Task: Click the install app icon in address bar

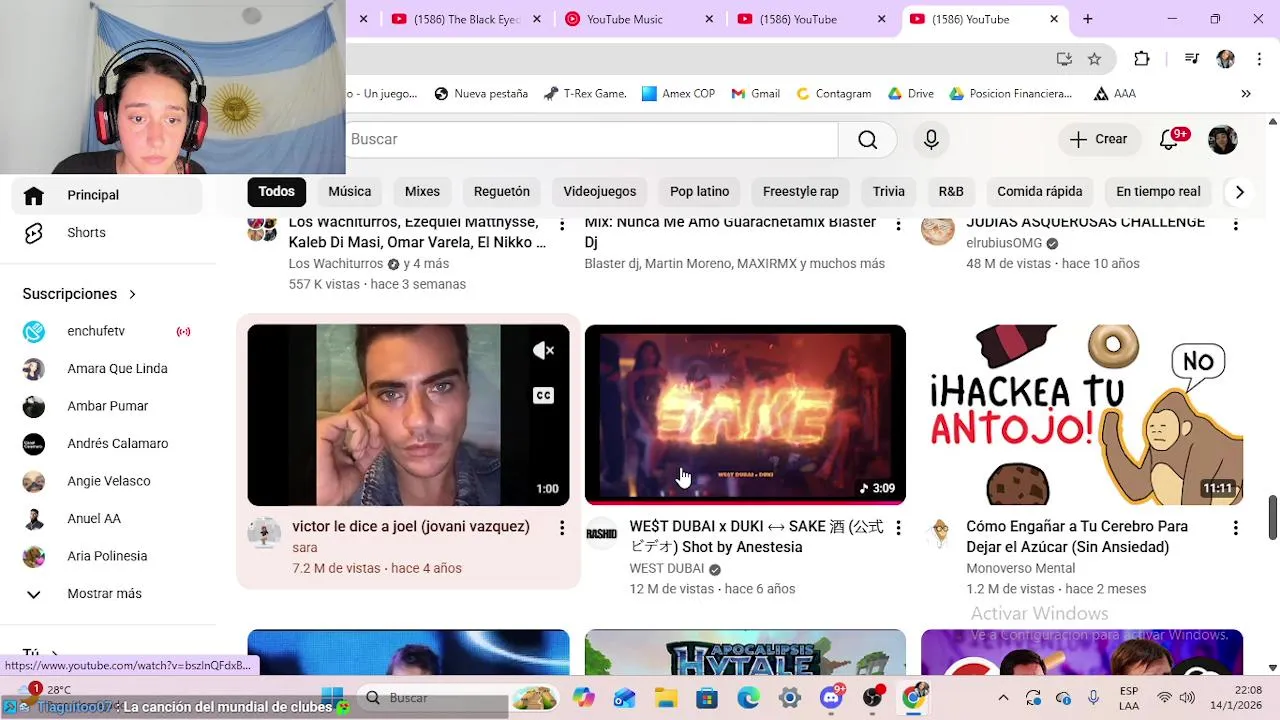Action: coord(1064,59)
